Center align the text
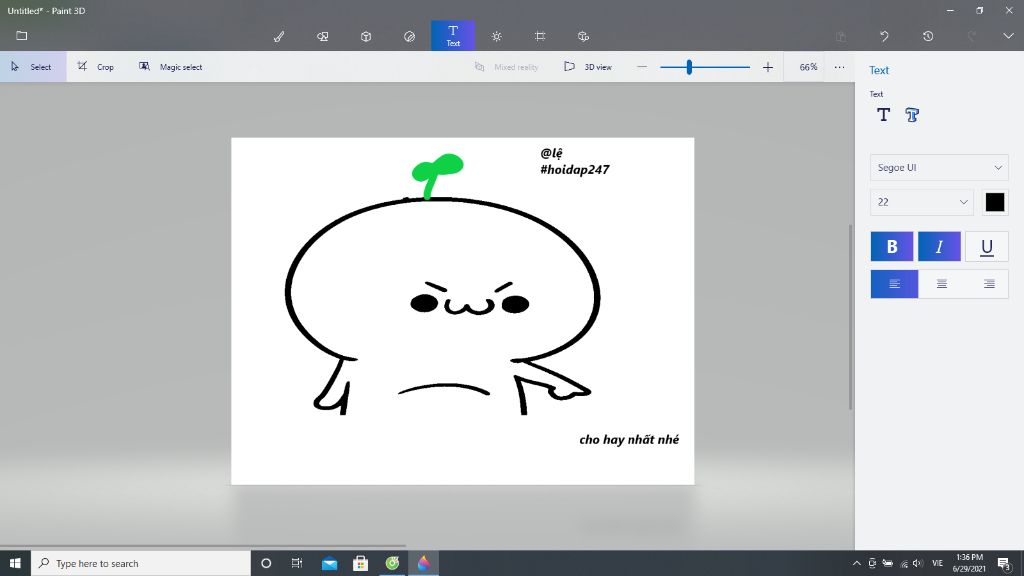Image resolution: width=1024 pixels, height=576 pixels. click(x=942, y=283)
